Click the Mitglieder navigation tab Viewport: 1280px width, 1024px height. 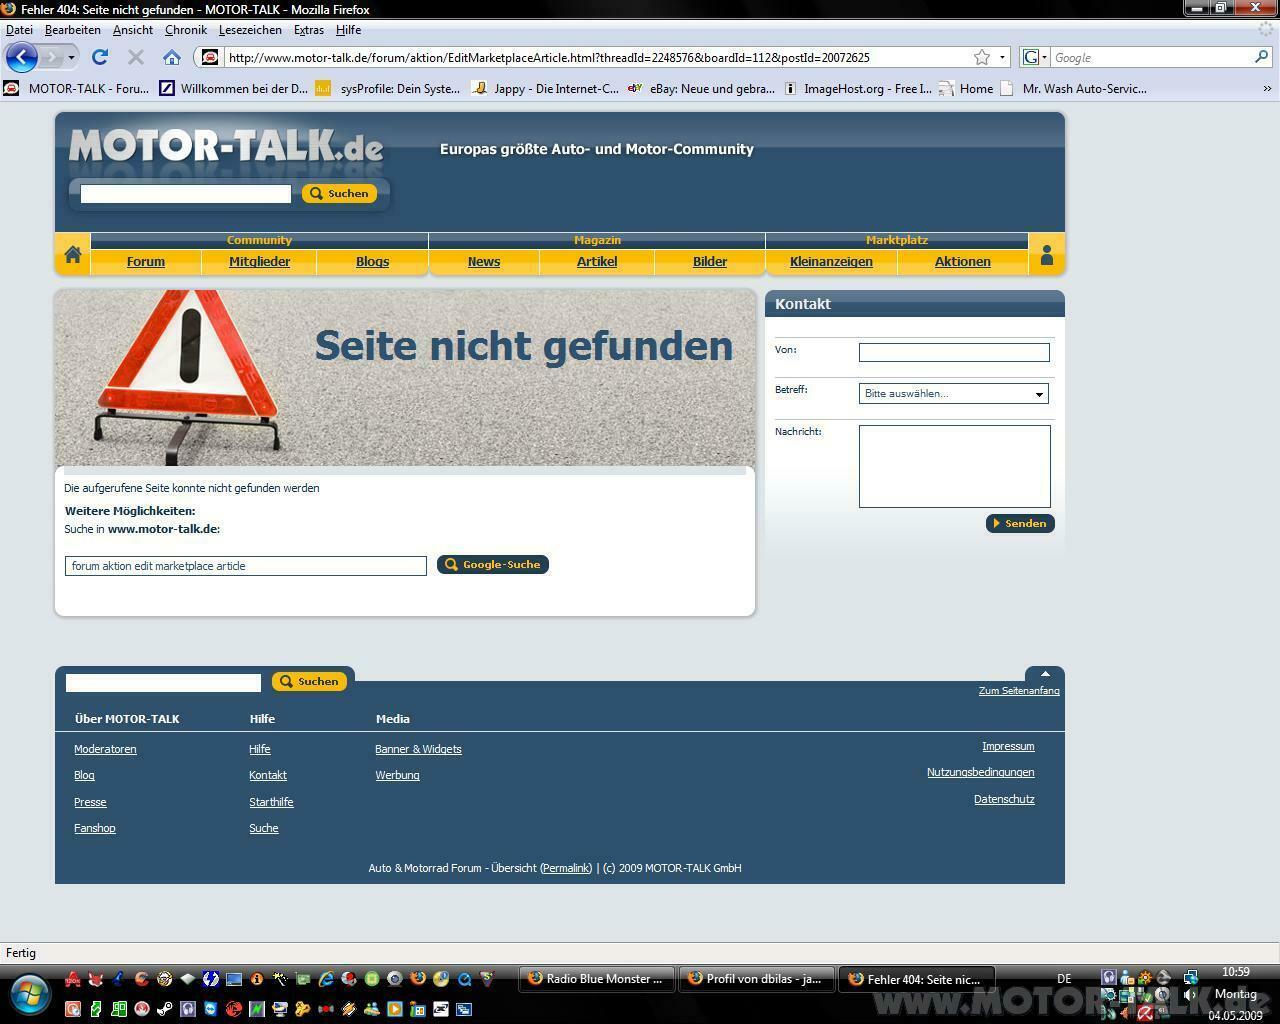click(x=259, y=261)
